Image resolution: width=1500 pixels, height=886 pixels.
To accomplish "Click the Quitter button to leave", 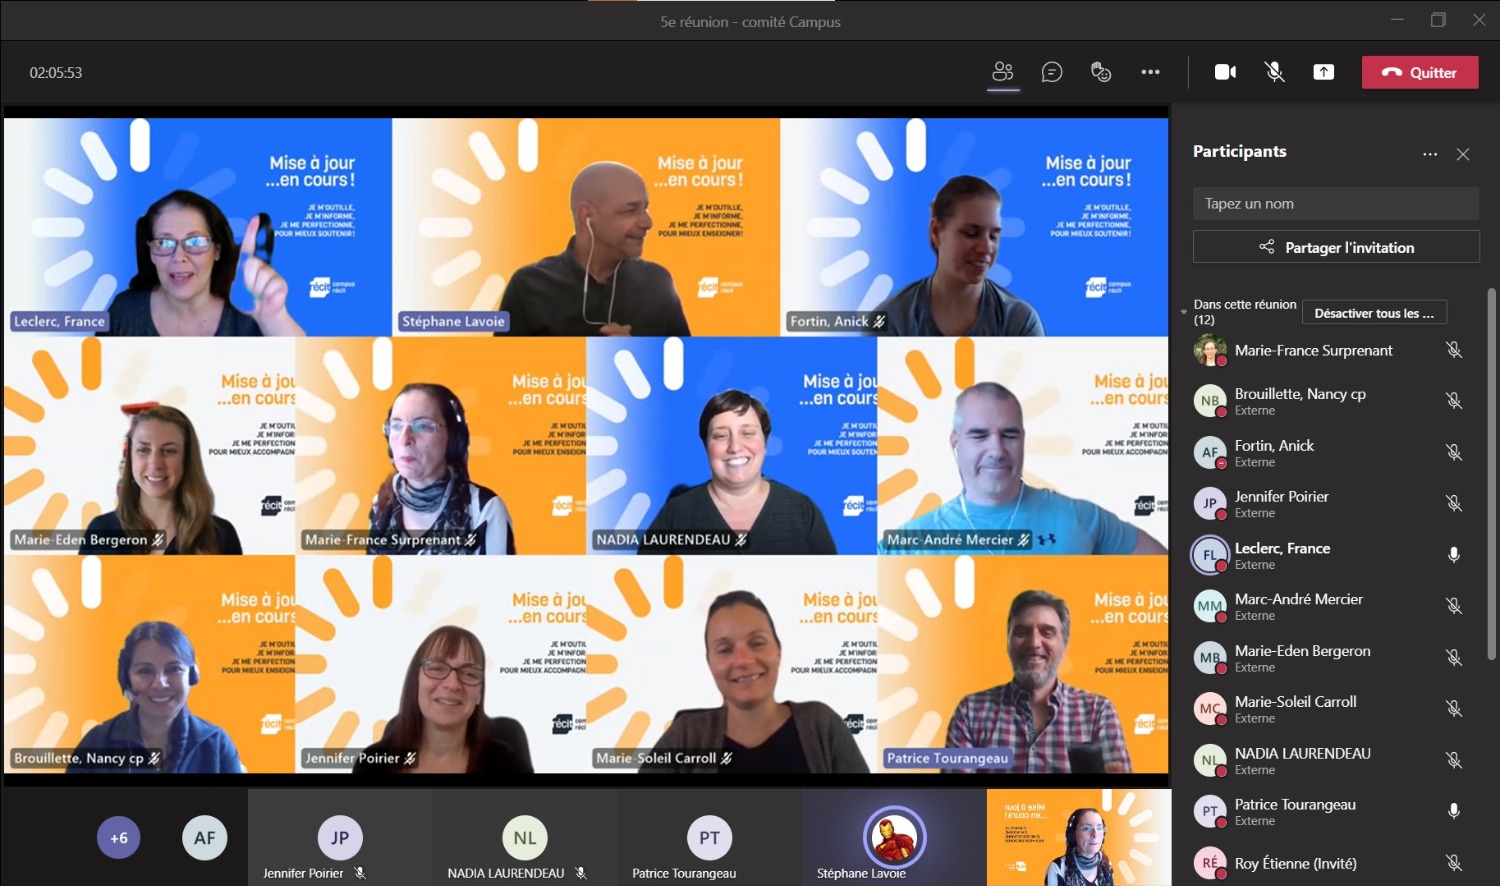I will tap(1419, 72).
